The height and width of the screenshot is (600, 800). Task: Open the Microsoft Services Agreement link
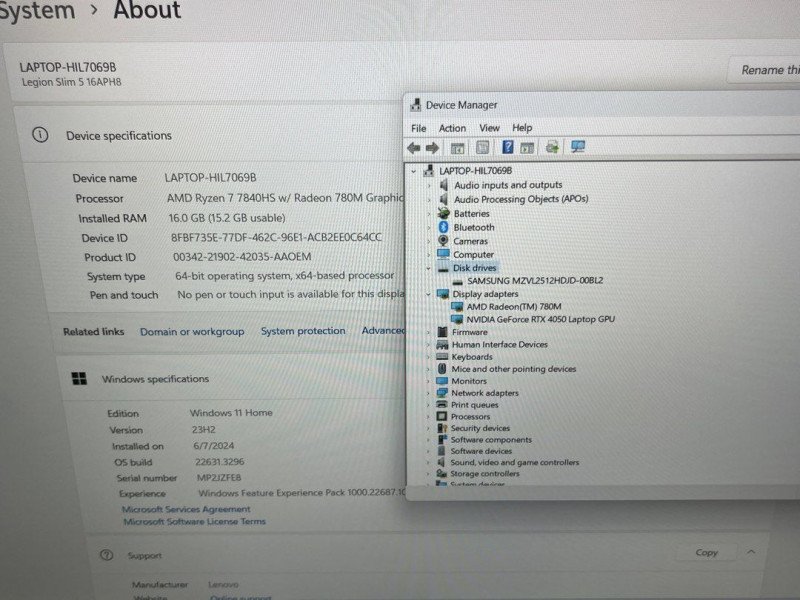point(186,509)
